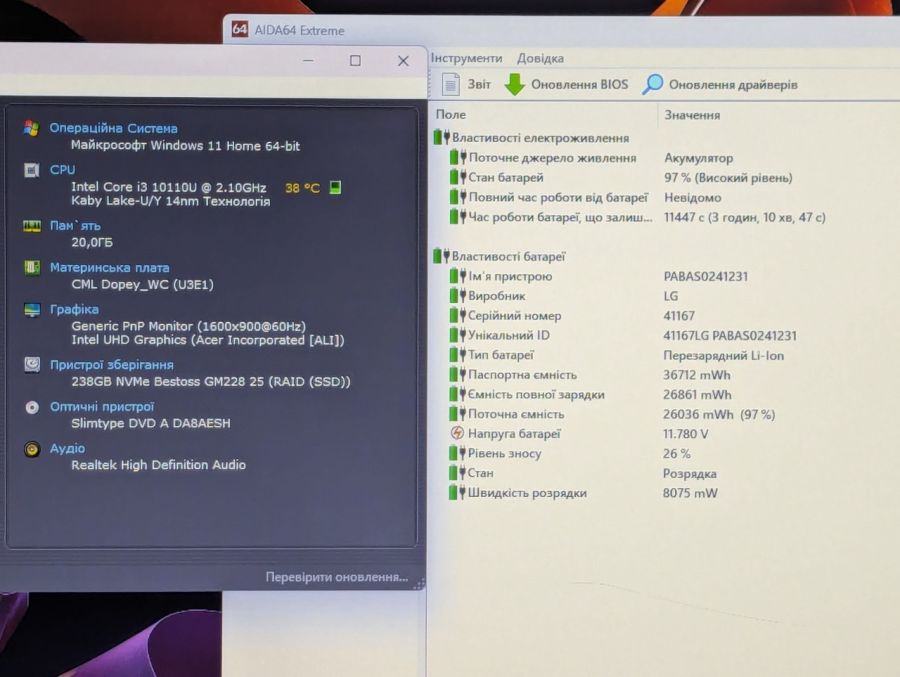
Task: Click the Пам'ять memory module icon
Action: pos(32,226)
